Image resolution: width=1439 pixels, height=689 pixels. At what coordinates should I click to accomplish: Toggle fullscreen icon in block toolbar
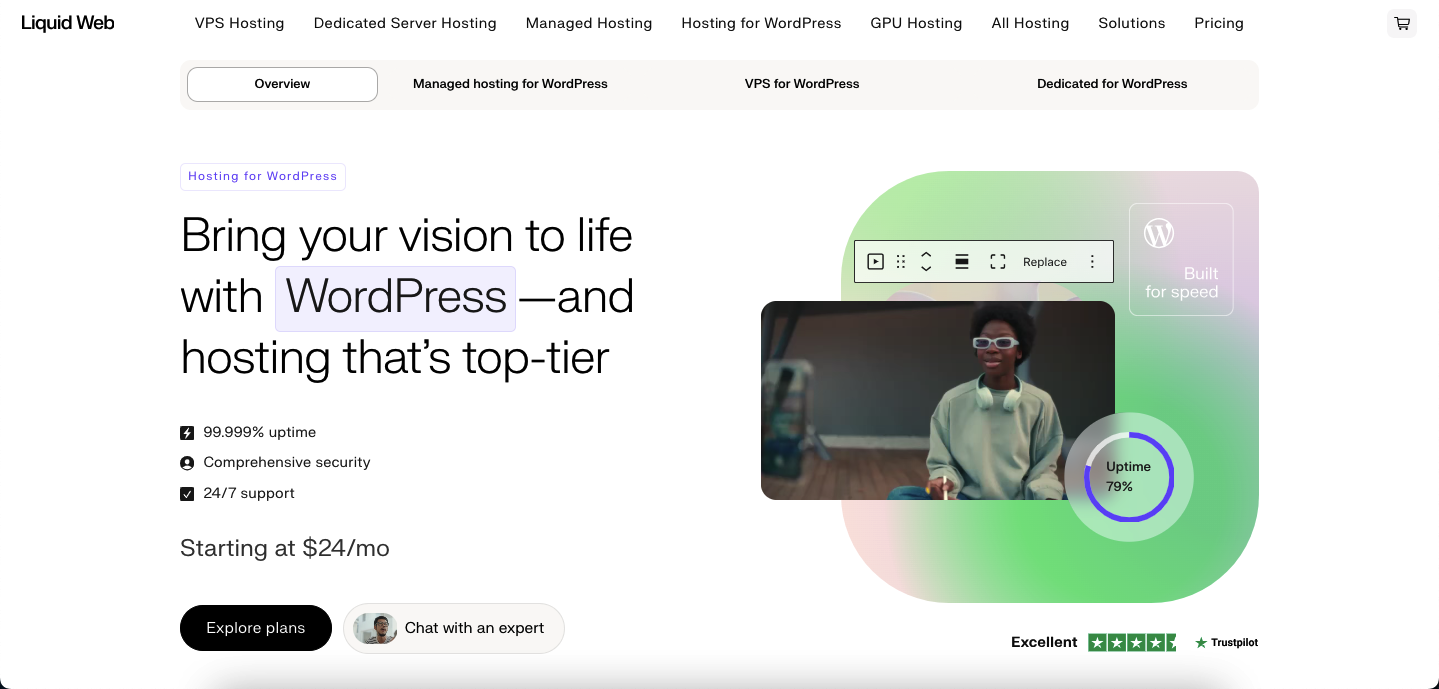(997, 262)
